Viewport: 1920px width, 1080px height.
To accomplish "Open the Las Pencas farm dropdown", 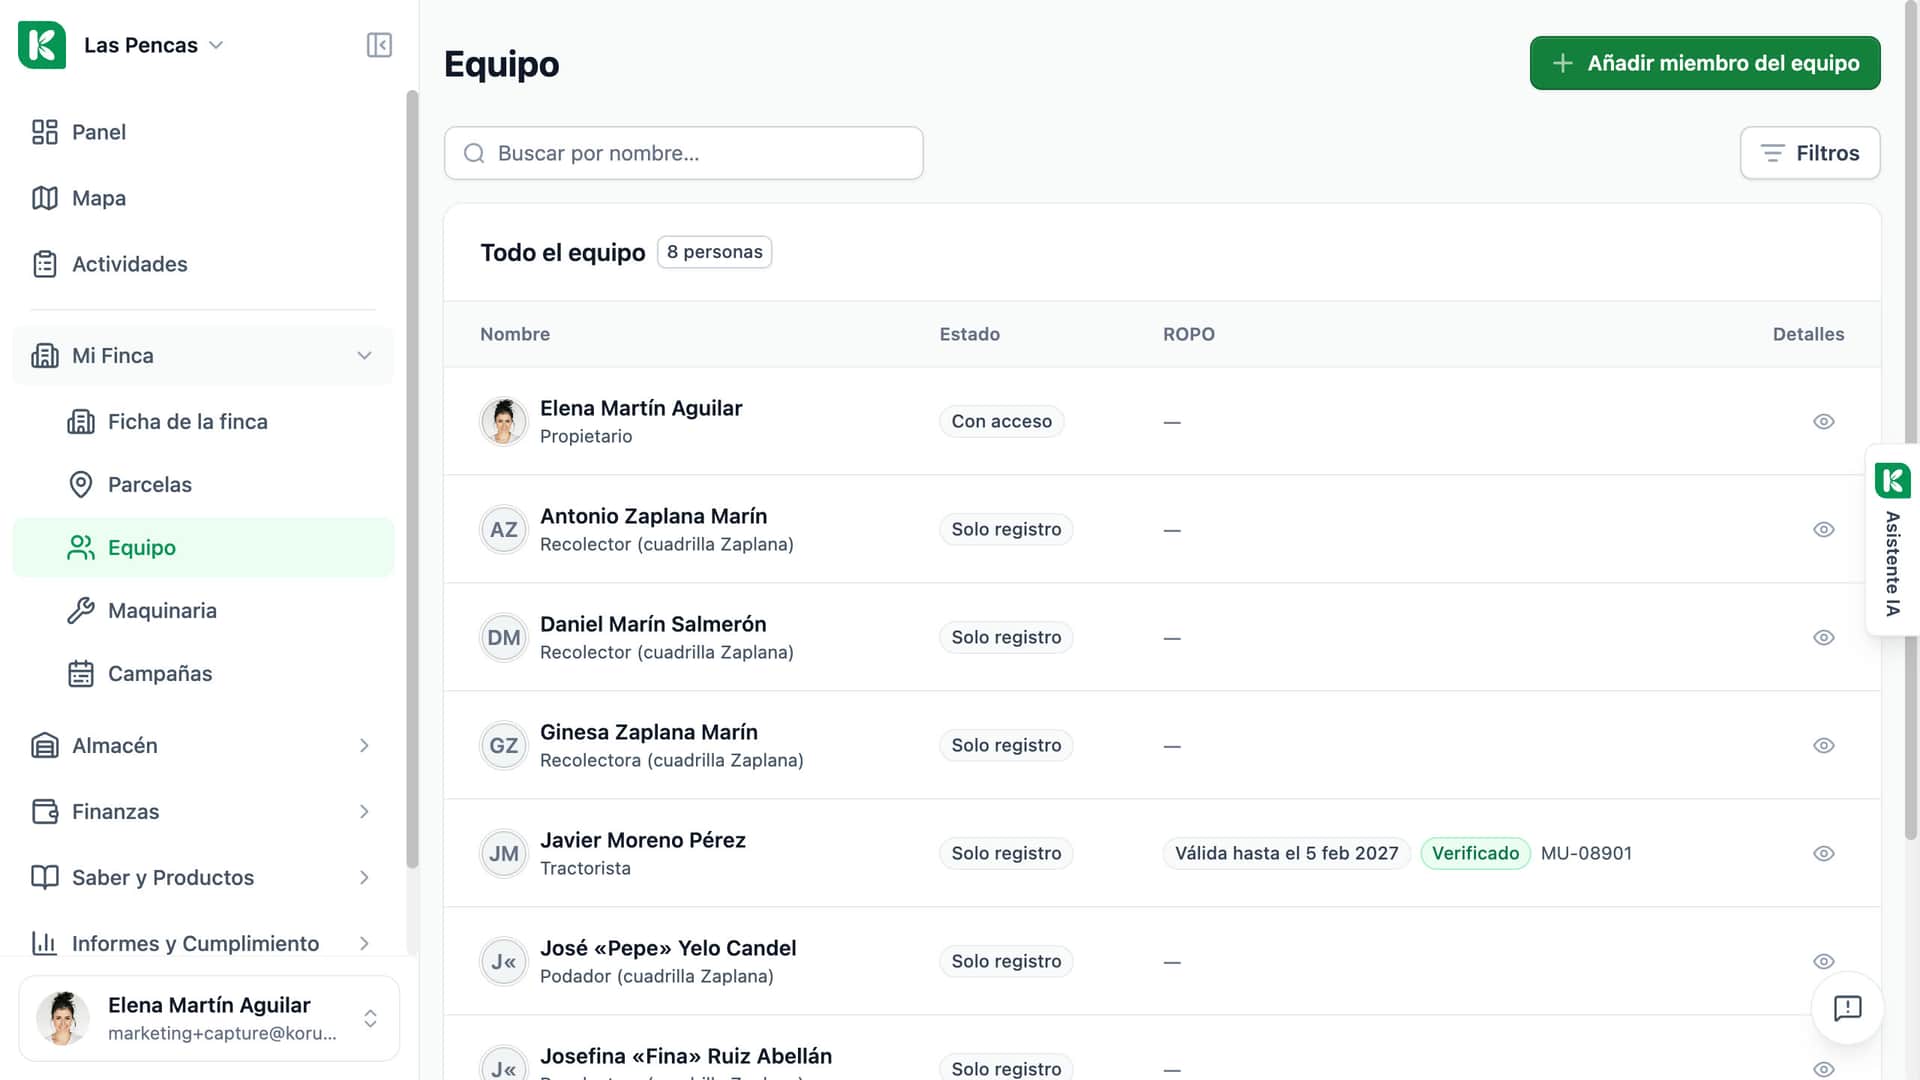I will pos(153,45).
